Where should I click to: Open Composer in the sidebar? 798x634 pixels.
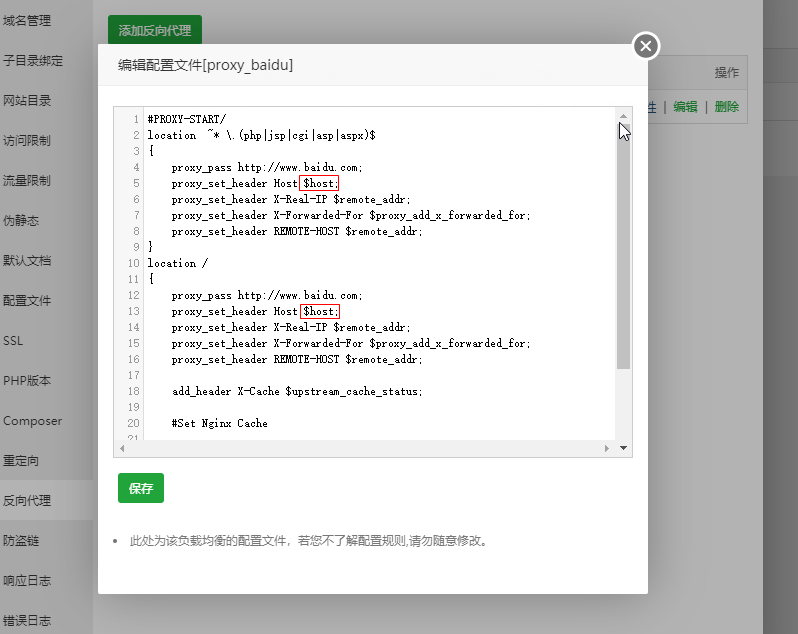click(33, 421)
